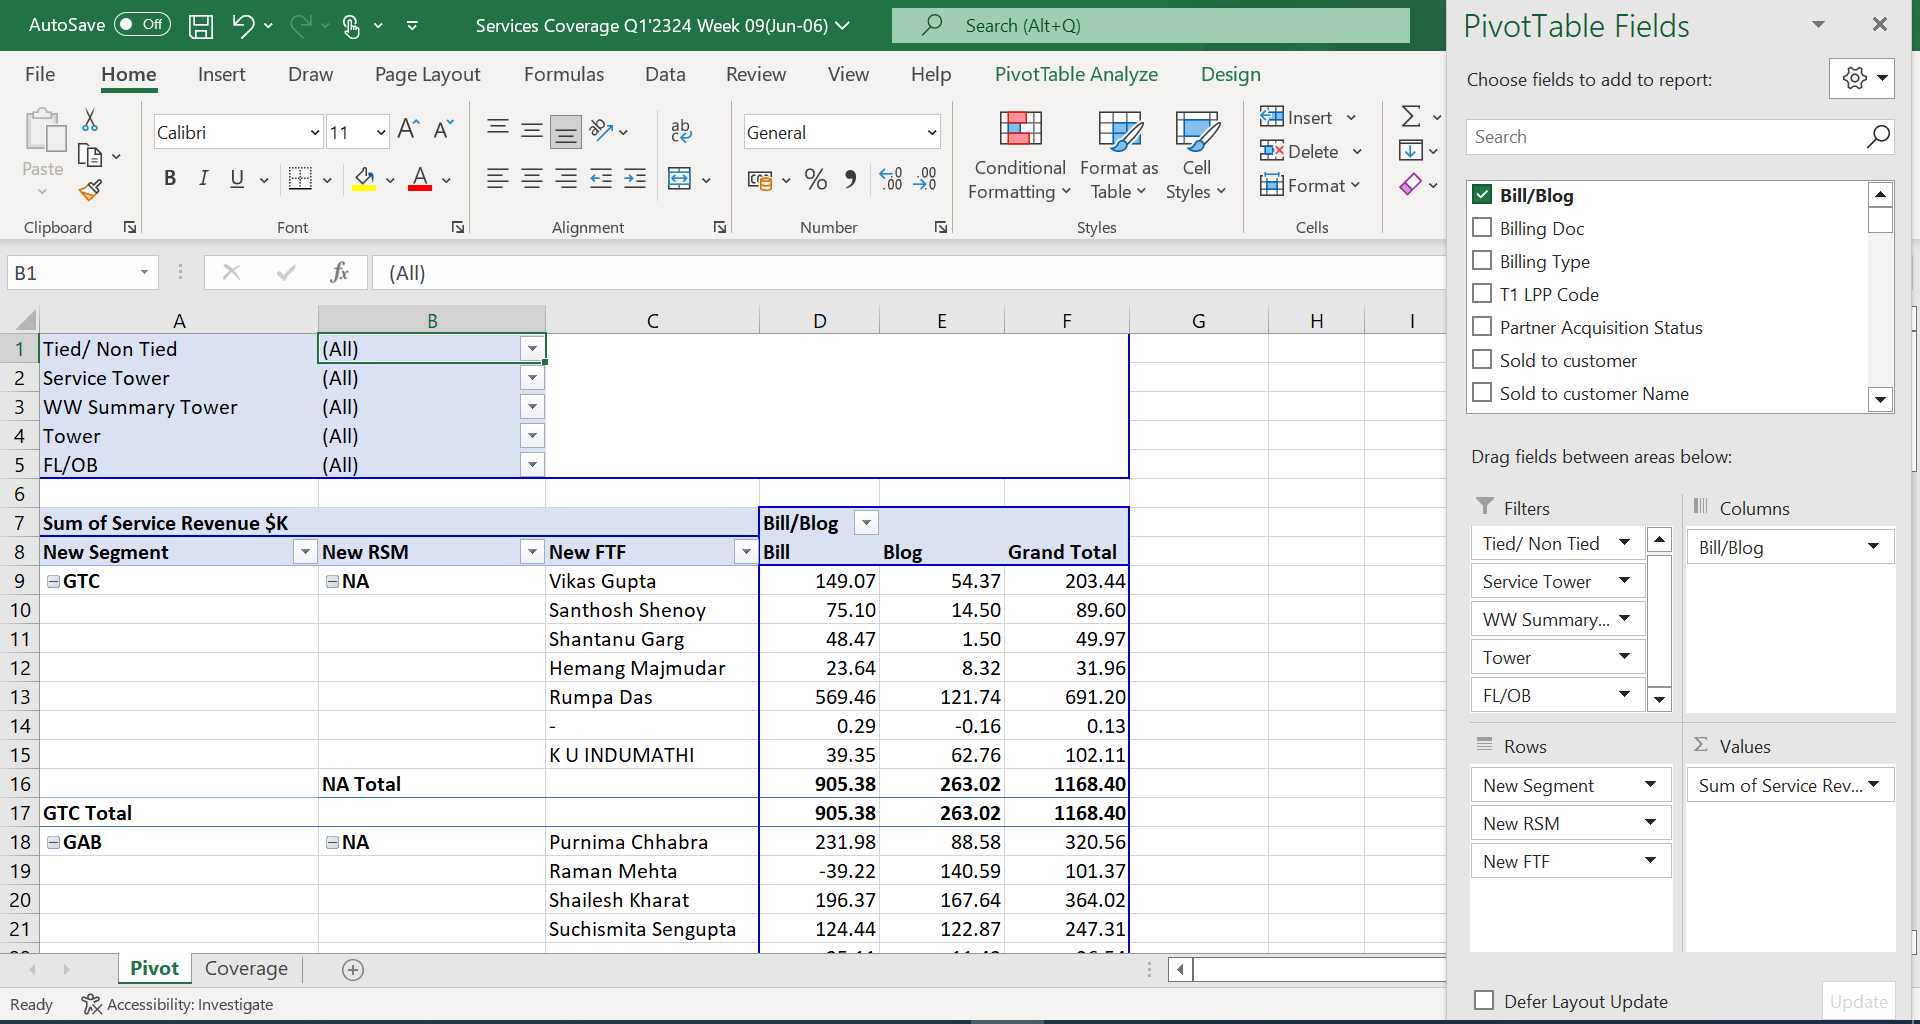Viewport: 1920px width, 1024px height.
Task: Enable Defer Layout Update checkbox
Action: point(1485,1001)
